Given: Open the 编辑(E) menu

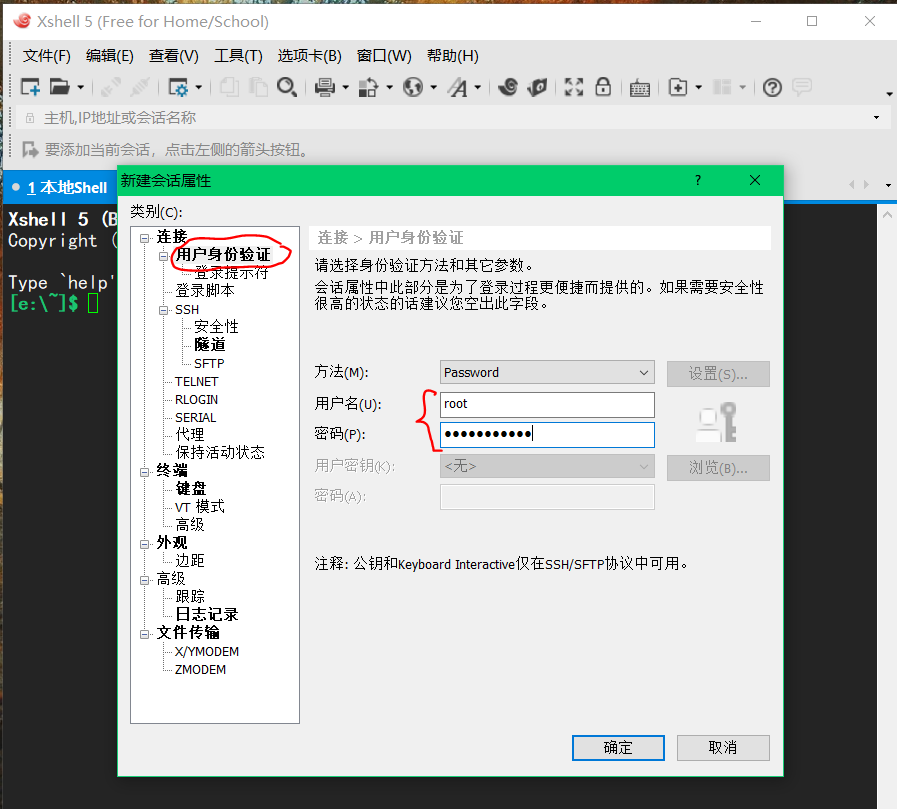Looking at the screenshot, I should point(109,56).
